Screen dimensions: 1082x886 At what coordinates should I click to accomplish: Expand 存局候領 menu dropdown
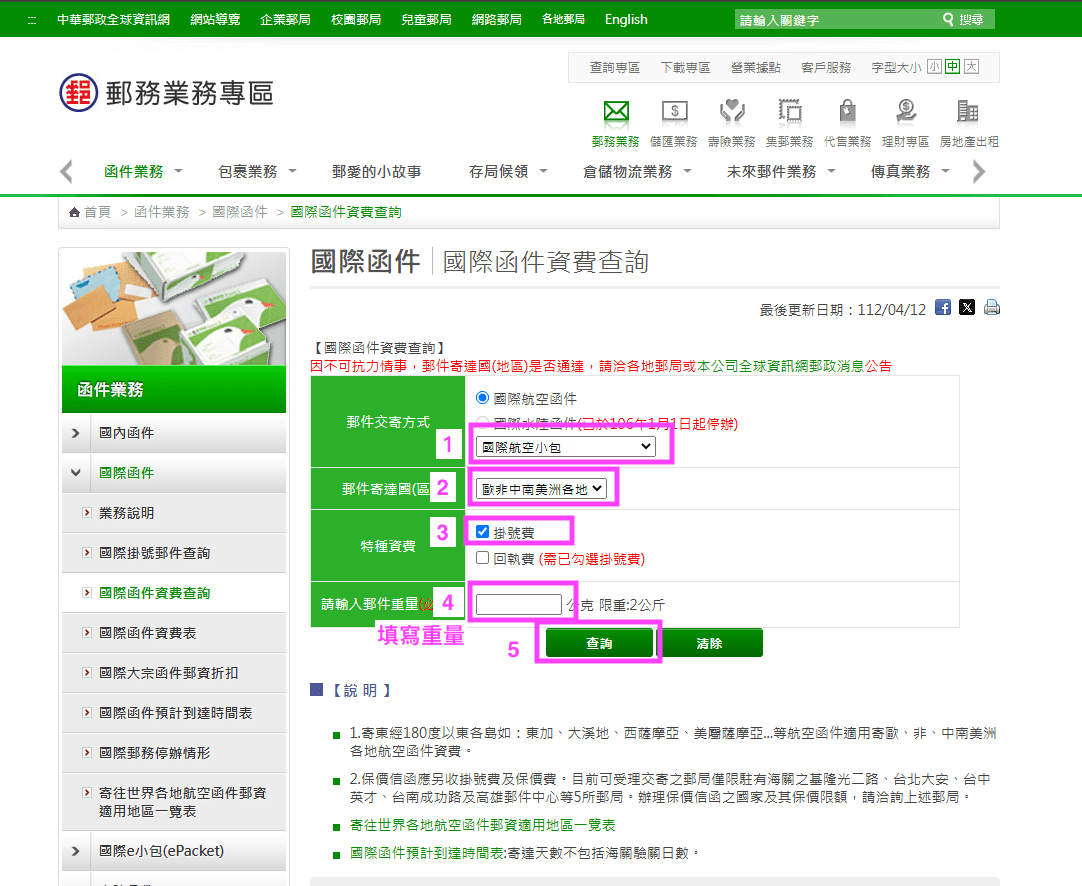point(543,170)
